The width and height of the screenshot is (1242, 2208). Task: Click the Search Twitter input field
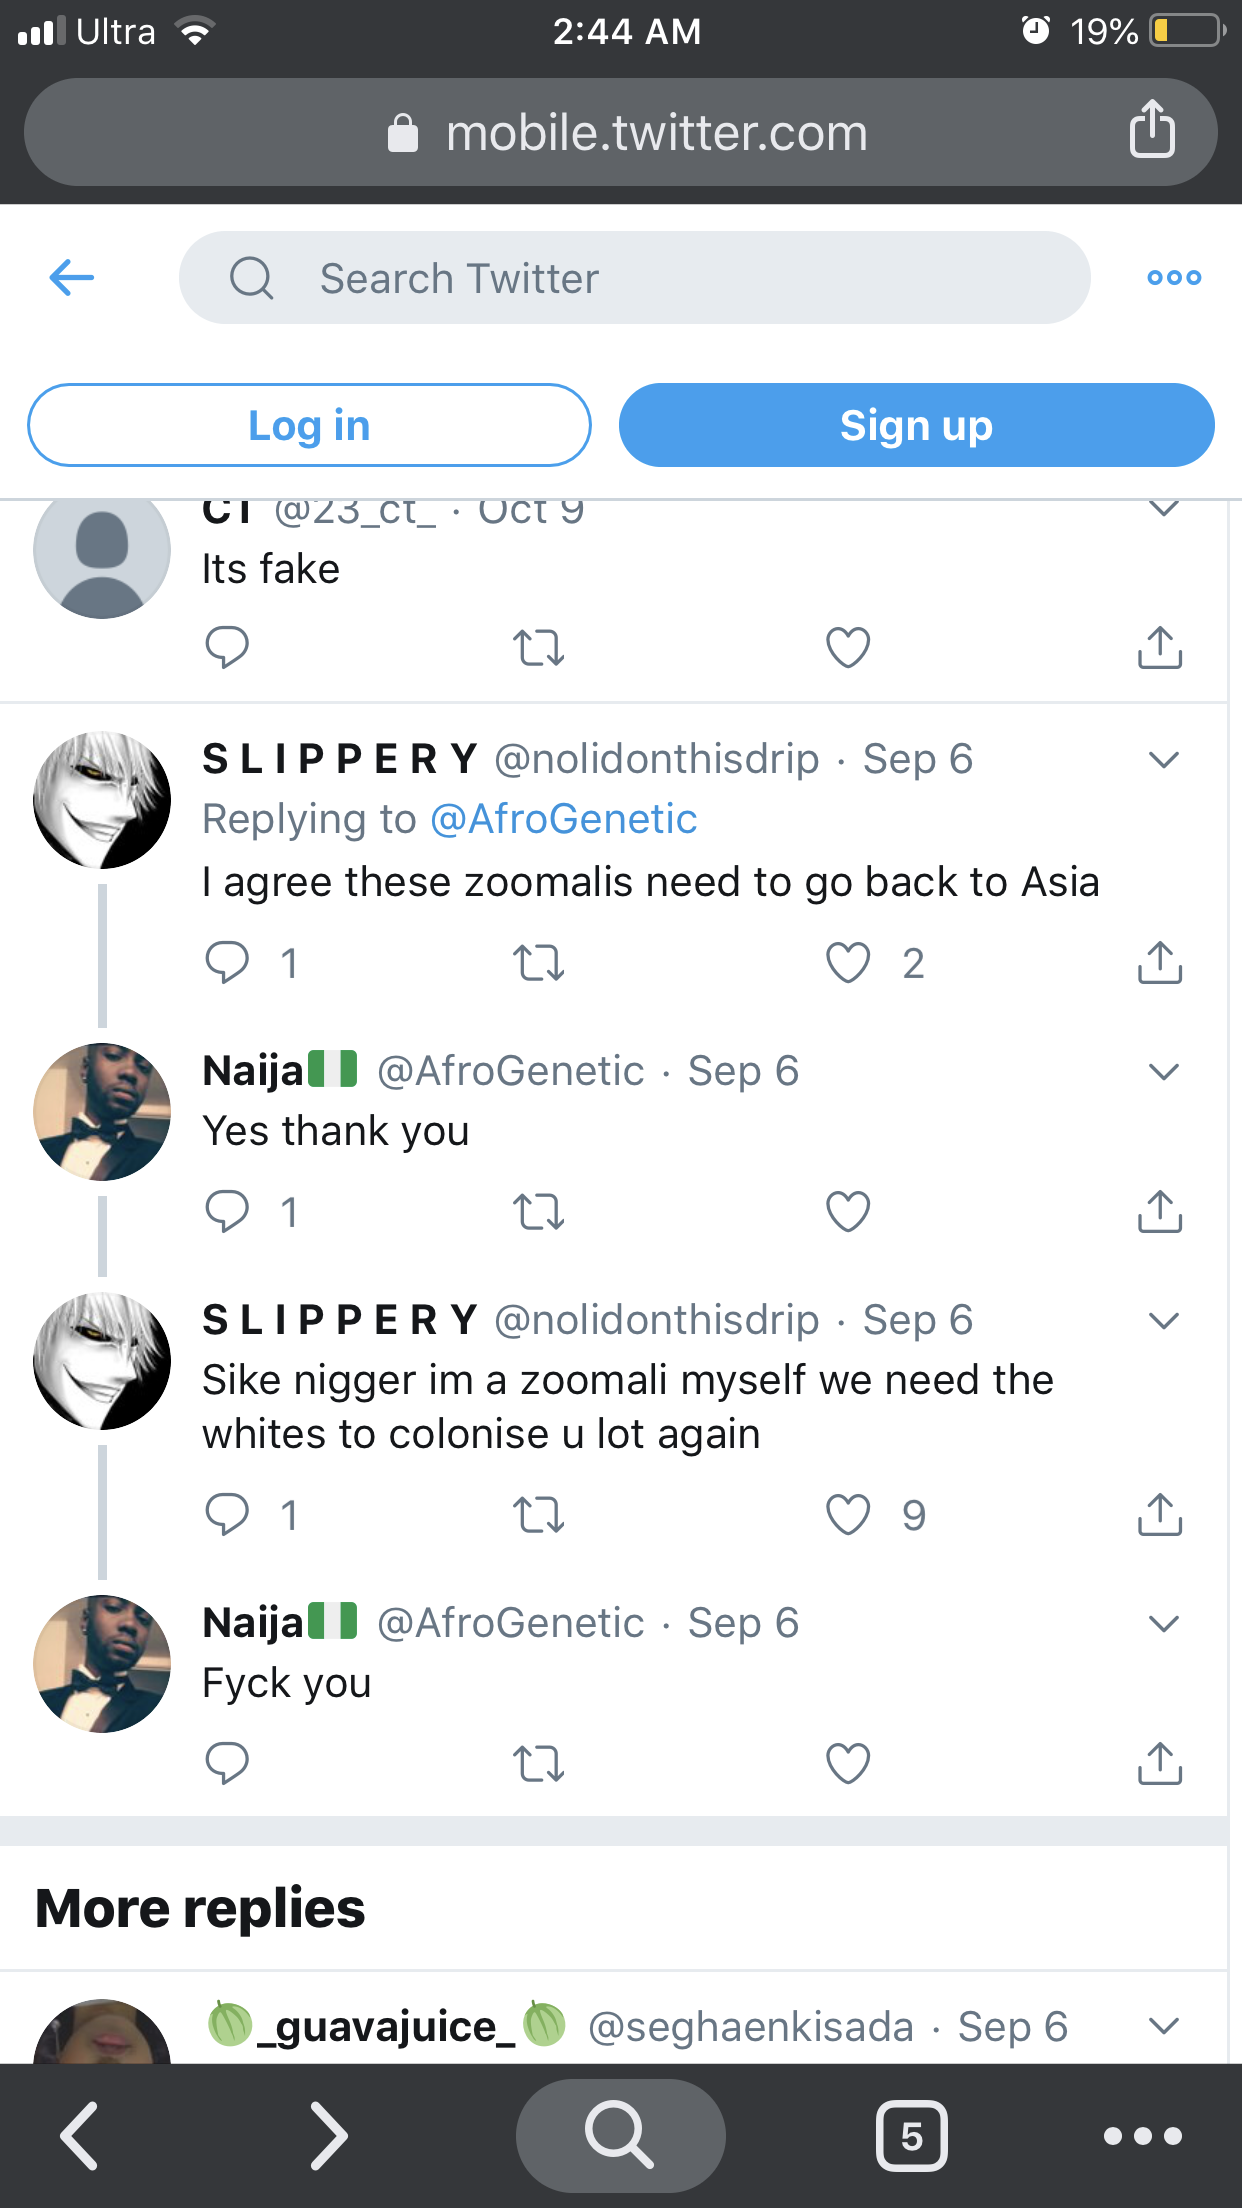point(634,278)
